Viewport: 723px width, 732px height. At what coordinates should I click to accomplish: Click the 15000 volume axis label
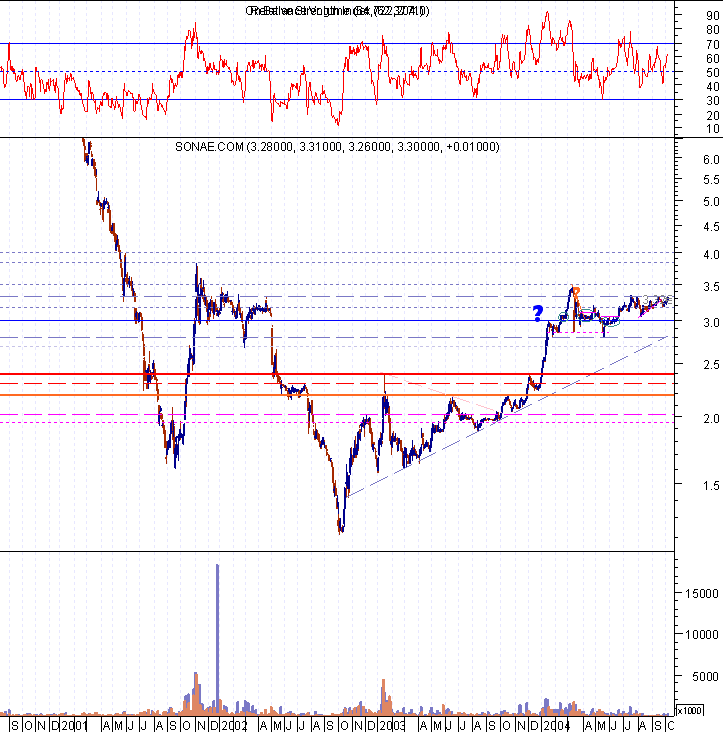coord(702,593)
